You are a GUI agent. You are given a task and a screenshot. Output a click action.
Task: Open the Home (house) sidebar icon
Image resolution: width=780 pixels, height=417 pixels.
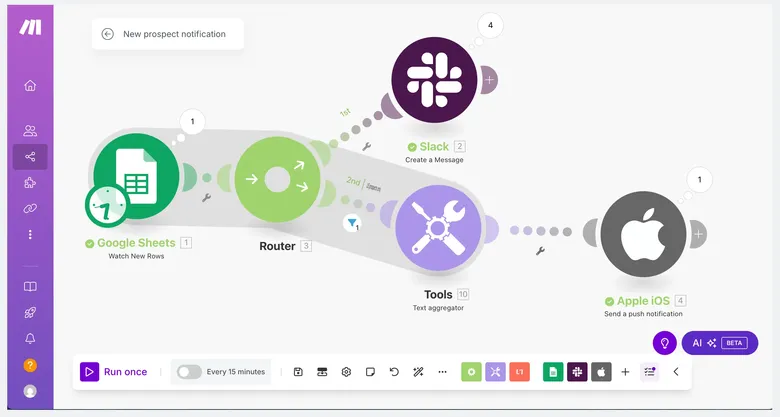pyautogui.click(x=30, y=86)
